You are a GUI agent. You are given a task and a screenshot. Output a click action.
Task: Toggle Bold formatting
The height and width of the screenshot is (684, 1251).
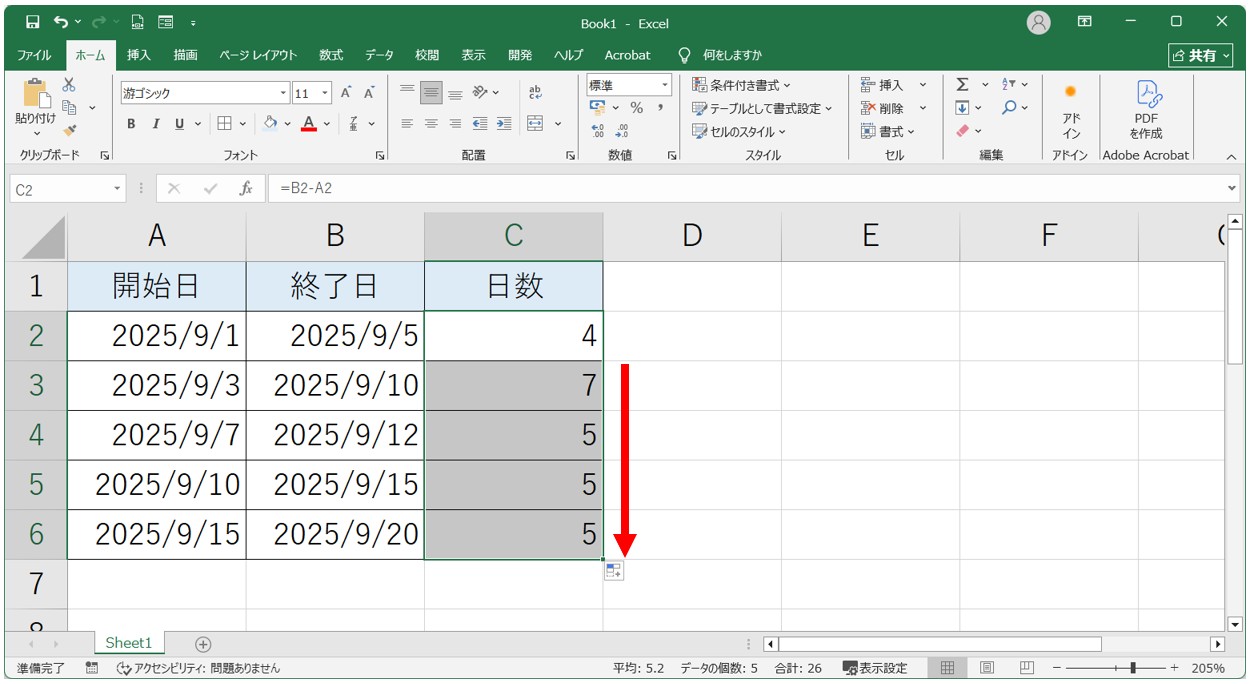[131, 124]
